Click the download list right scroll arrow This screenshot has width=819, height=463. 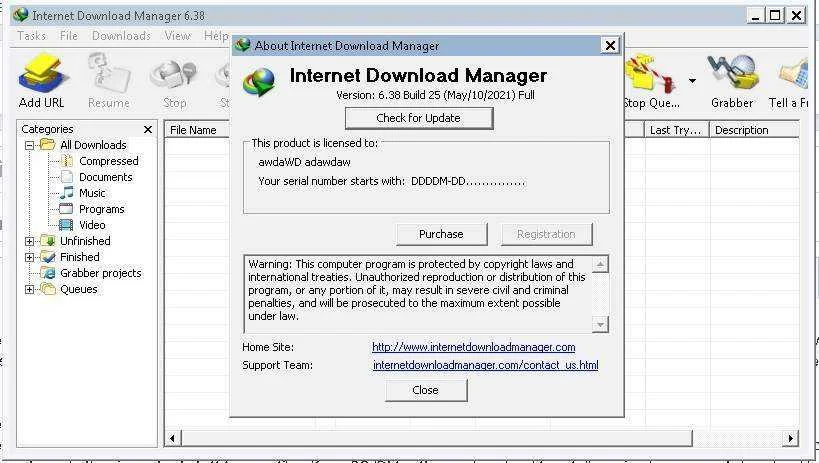[x=791, y=438]
